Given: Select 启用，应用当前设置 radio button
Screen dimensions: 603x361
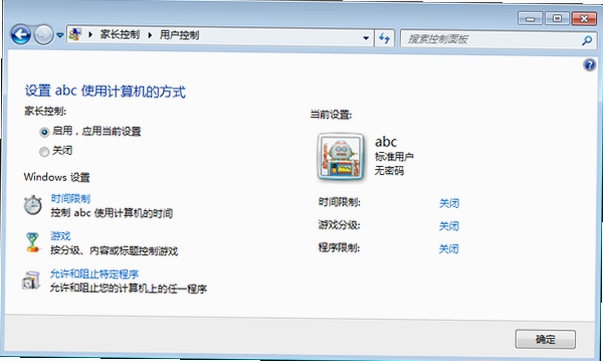Looking at the screenshot, I should click(44, 132).
